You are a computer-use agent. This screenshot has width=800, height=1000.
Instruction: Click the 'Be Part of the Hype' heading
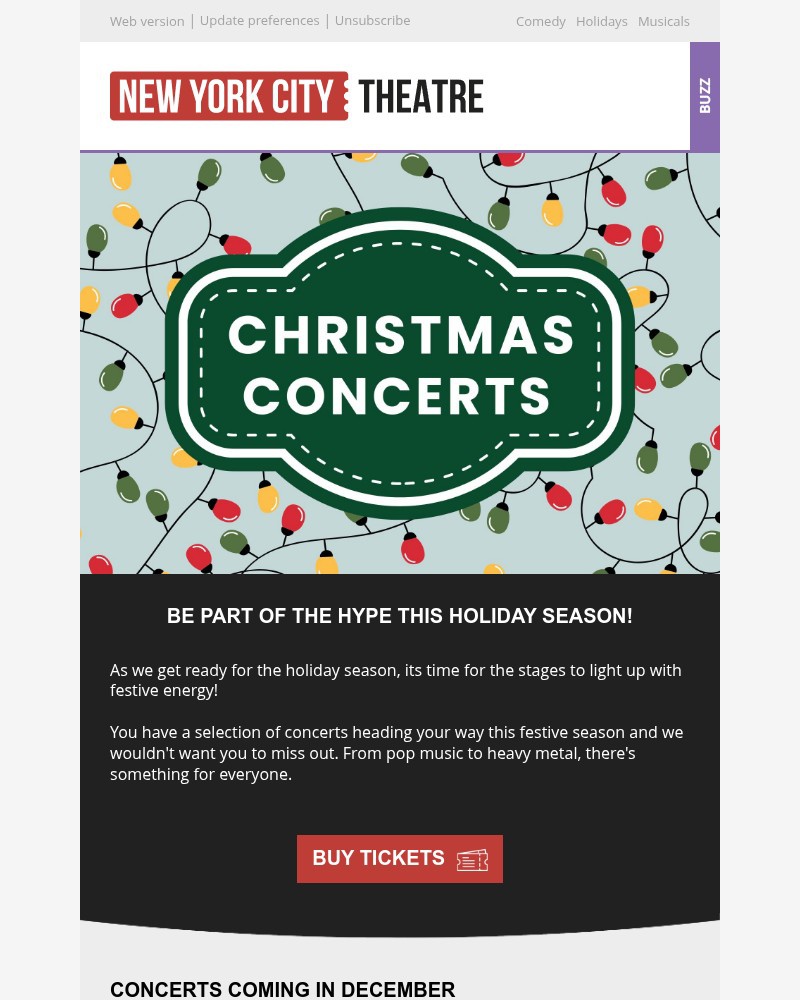[400, 616]
